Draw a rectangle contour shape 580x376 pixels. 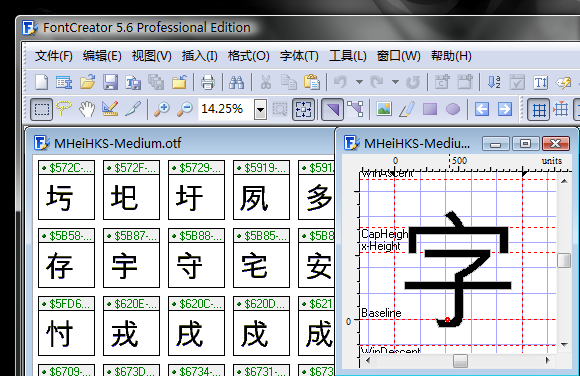[430, 109]
